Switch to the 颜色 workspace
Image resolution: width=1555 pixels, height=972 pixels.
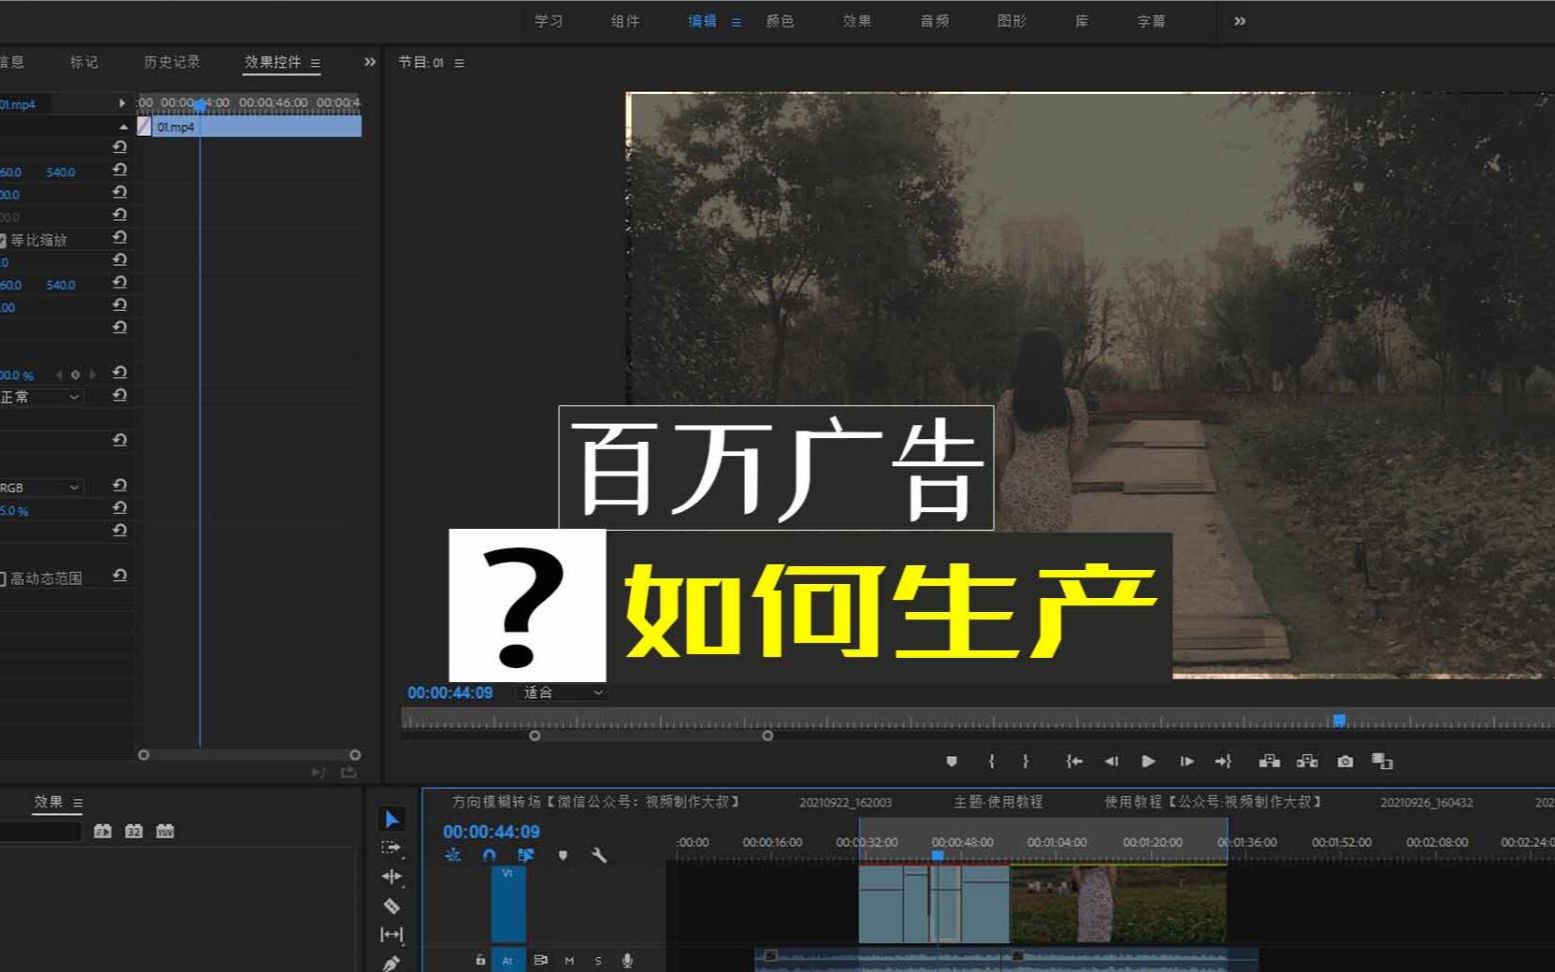pyautogui.click(x=781, y=21)
